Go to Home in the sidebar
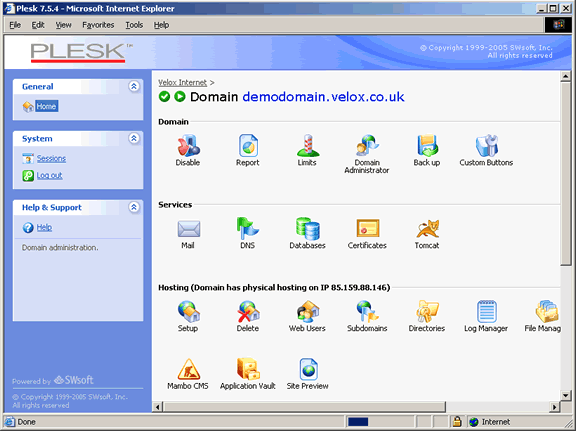 coord(46,106)
